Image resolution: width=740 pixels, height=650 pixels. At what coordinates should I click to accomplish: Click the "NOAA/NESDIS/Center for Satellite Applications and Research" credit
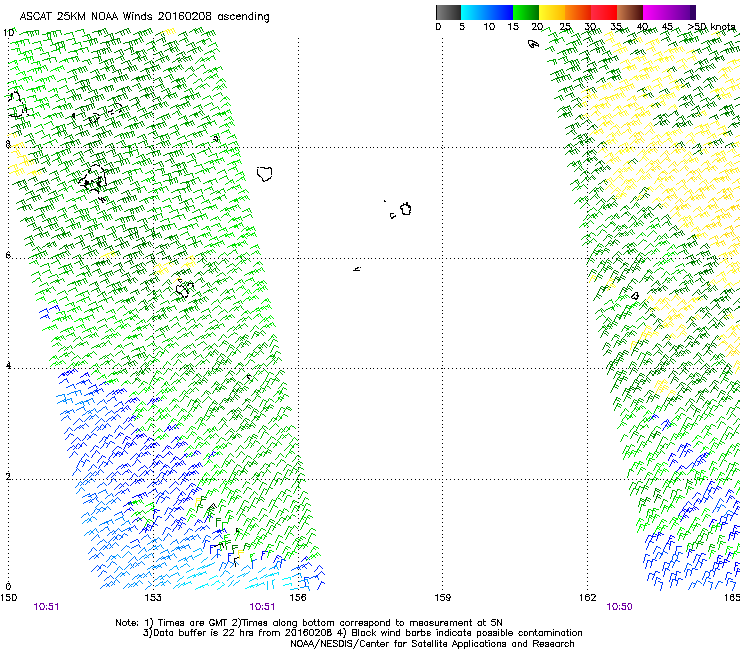(432, 644)
